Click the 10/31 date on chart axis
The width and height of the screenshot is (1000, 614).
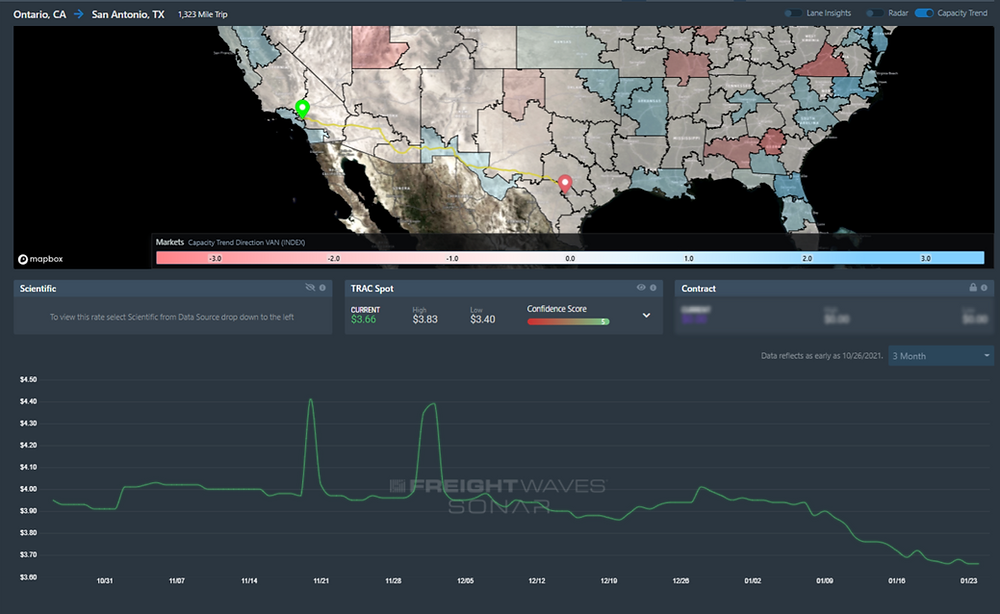[x=105, y=581]
